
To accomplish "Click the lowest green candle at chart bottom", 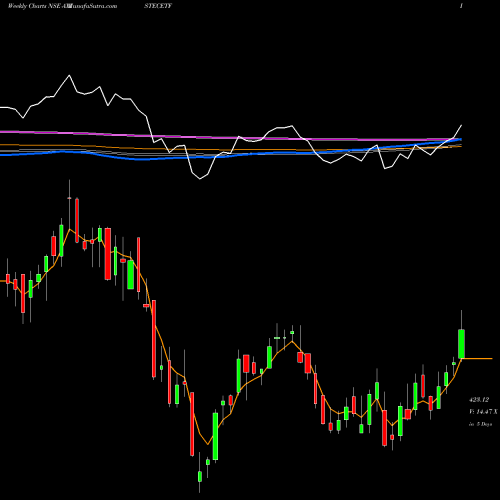I will [200, 476].
